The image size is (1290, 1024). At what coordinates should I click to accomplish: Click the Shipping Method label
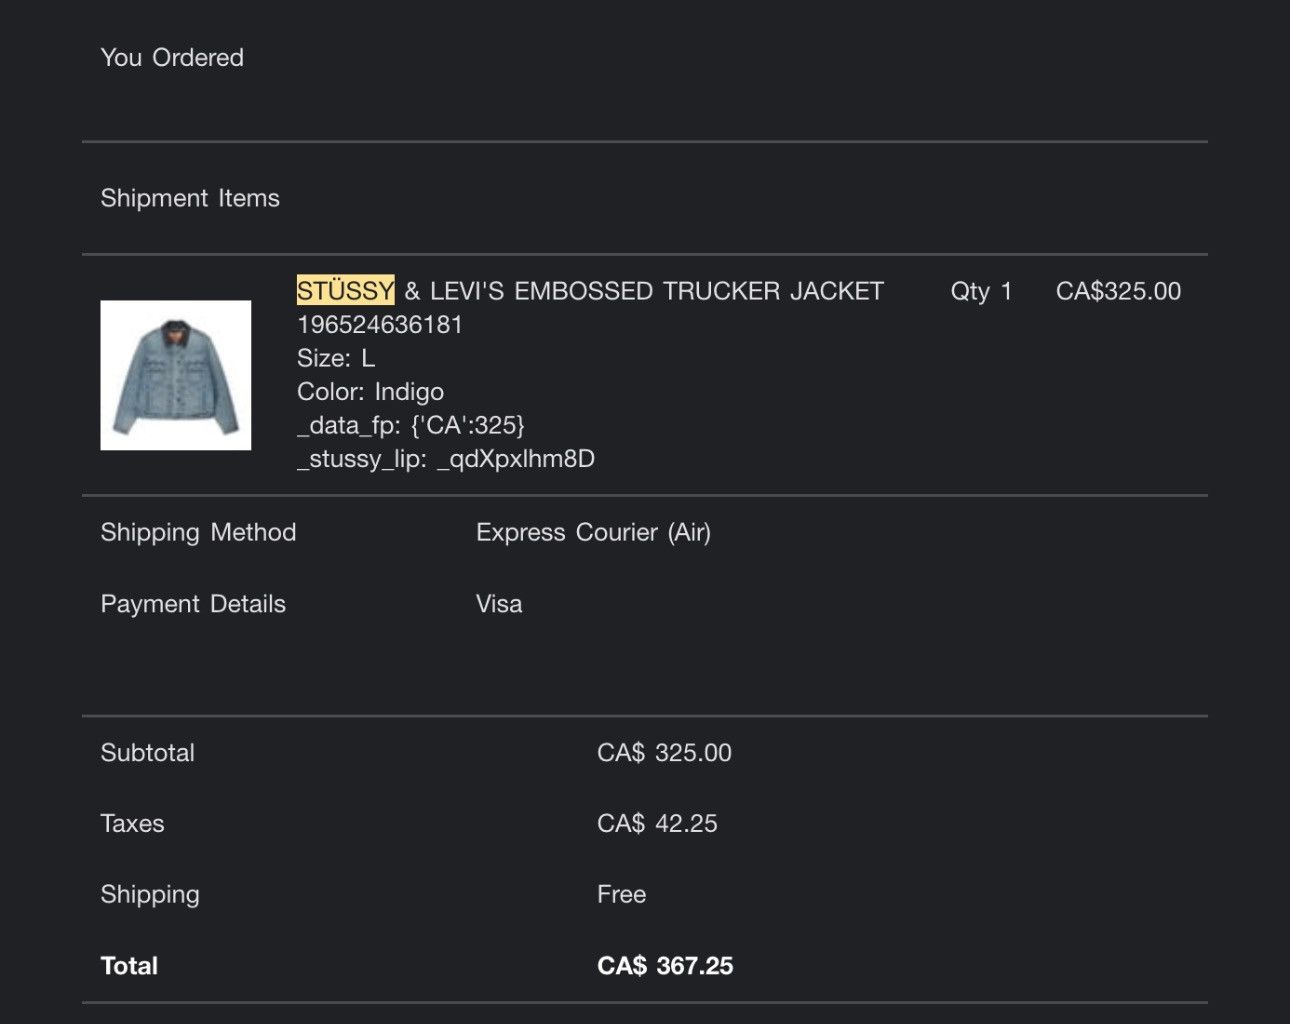click(198, 532)
